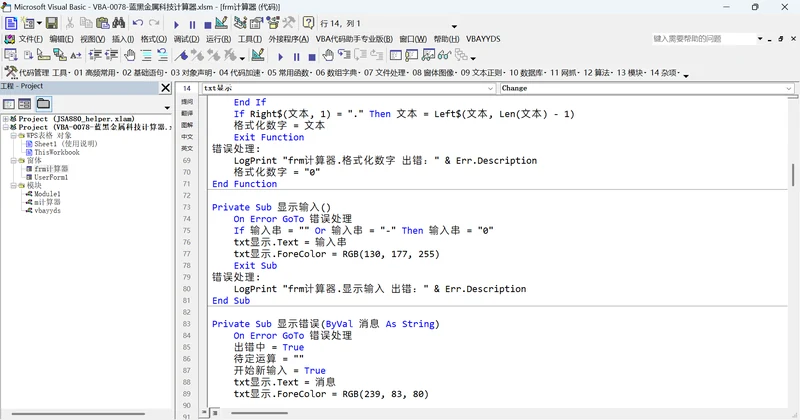The image size is (800, 420).
Task: Open the 文件(F) menu
Action: [x=30, y=39]
